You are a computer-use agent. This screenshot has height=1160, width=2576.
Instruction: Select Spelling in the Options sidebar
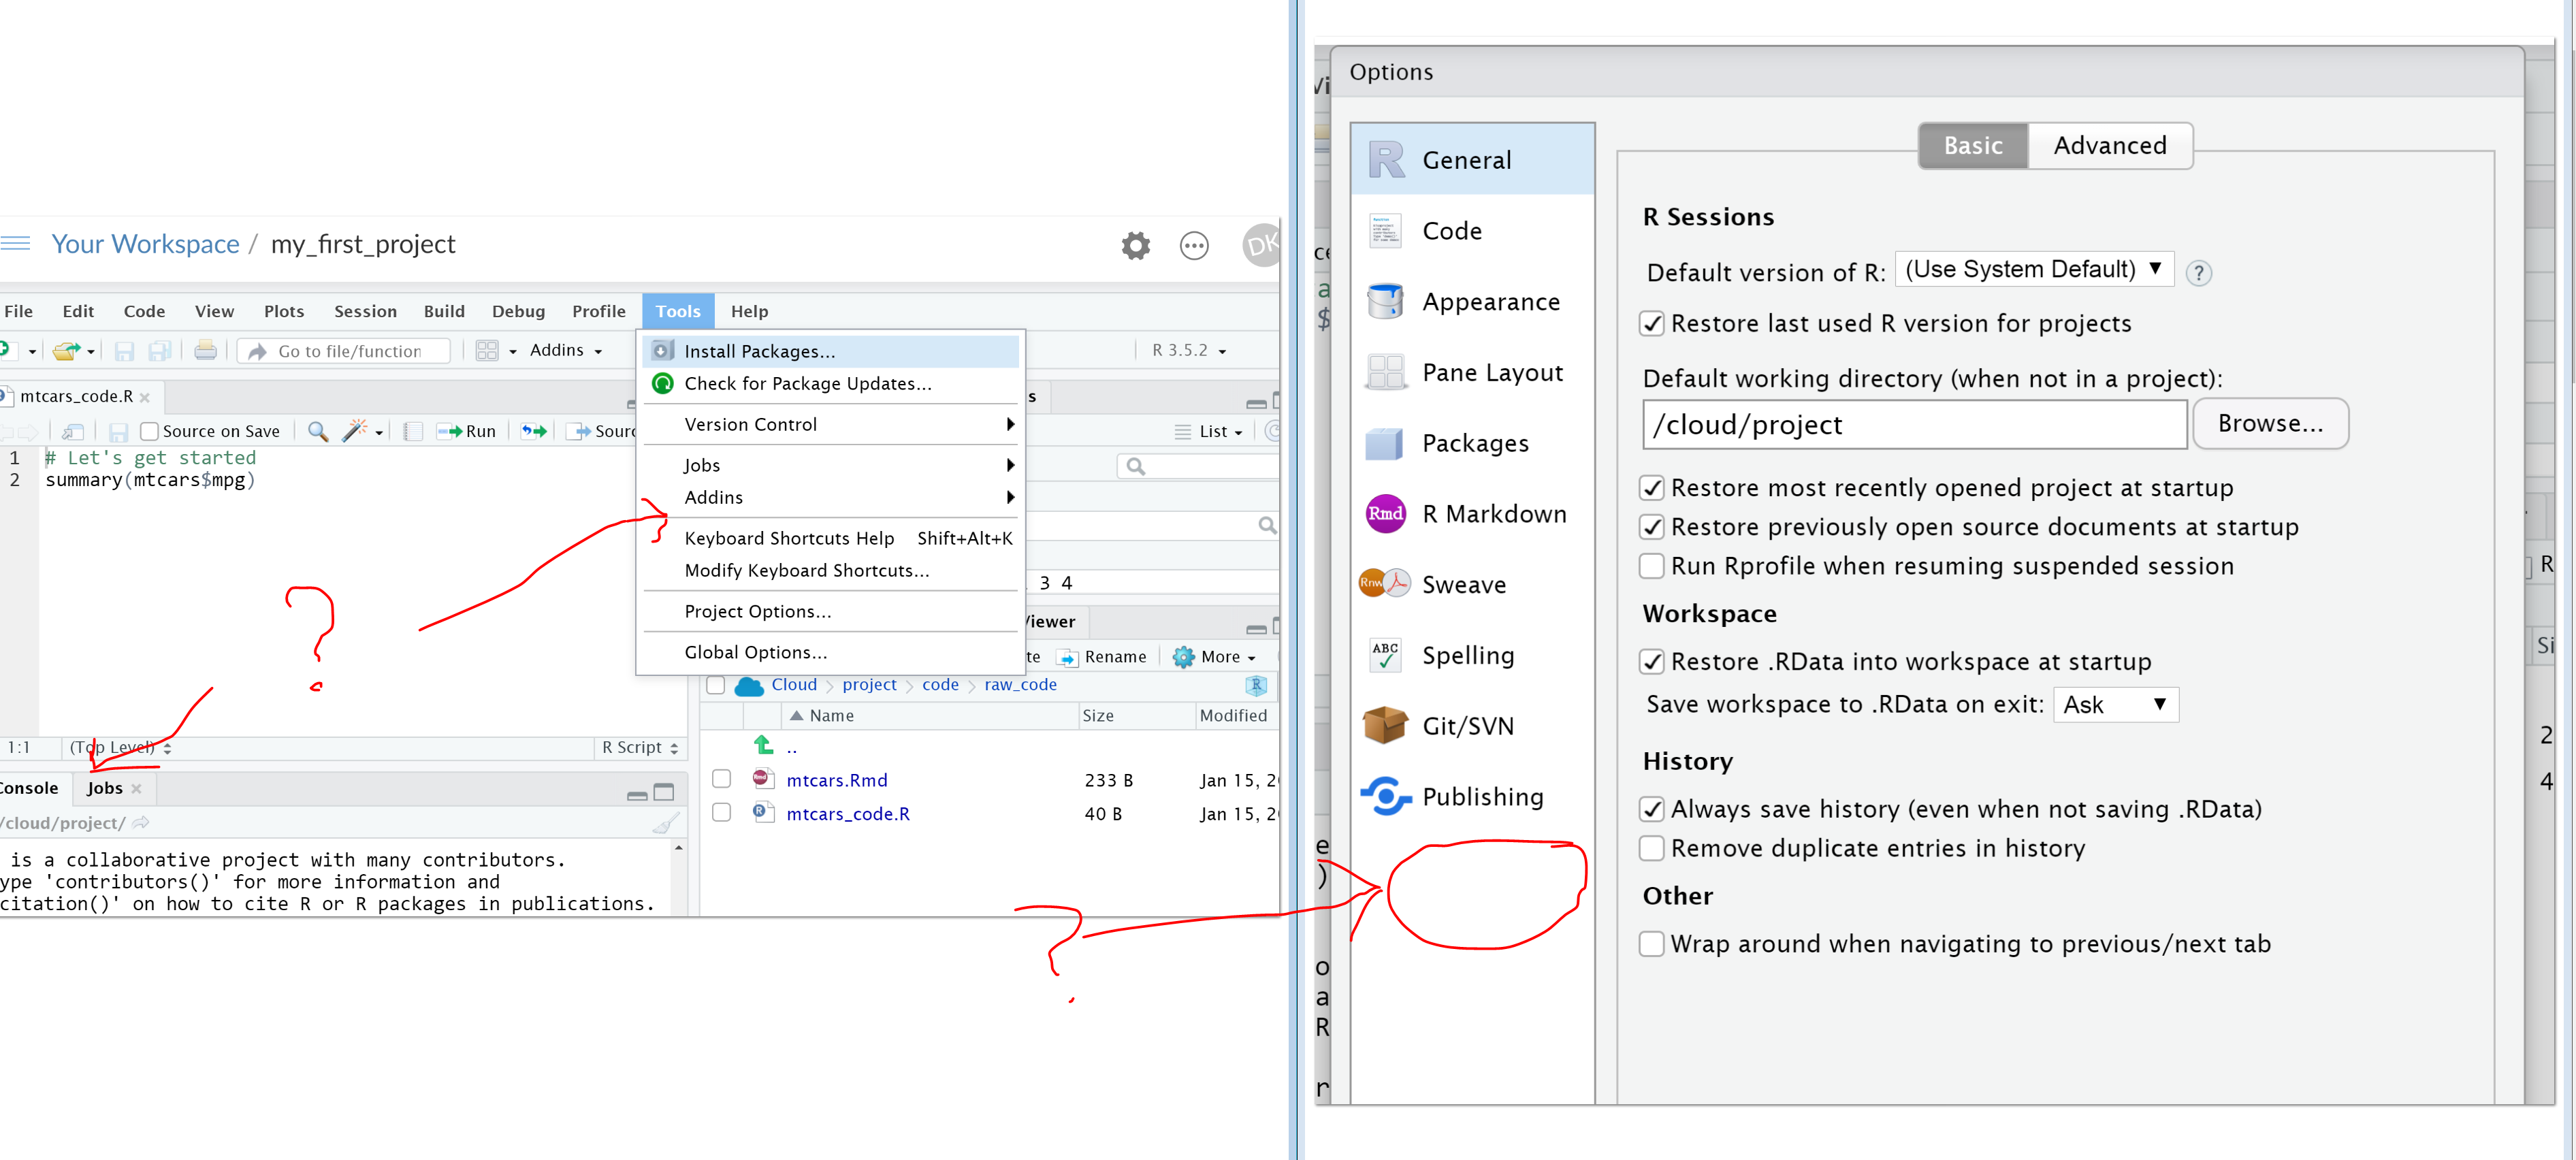tap(1472, 655)
